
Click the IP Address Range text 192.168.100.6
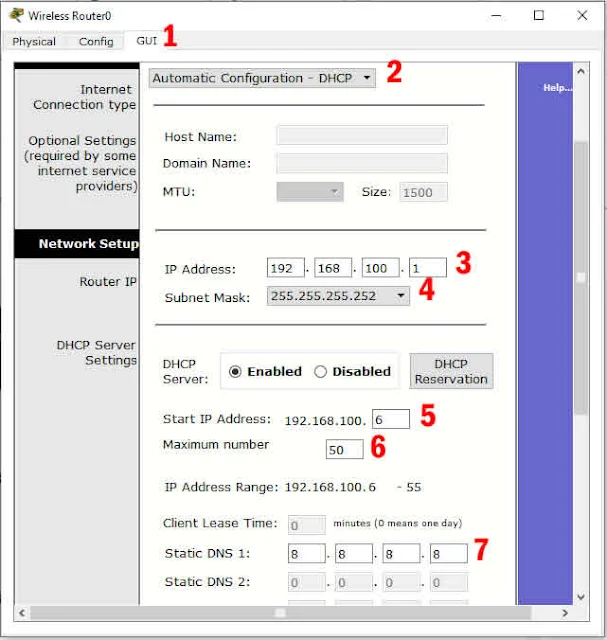pyautogui.click(x=330, y=487)
